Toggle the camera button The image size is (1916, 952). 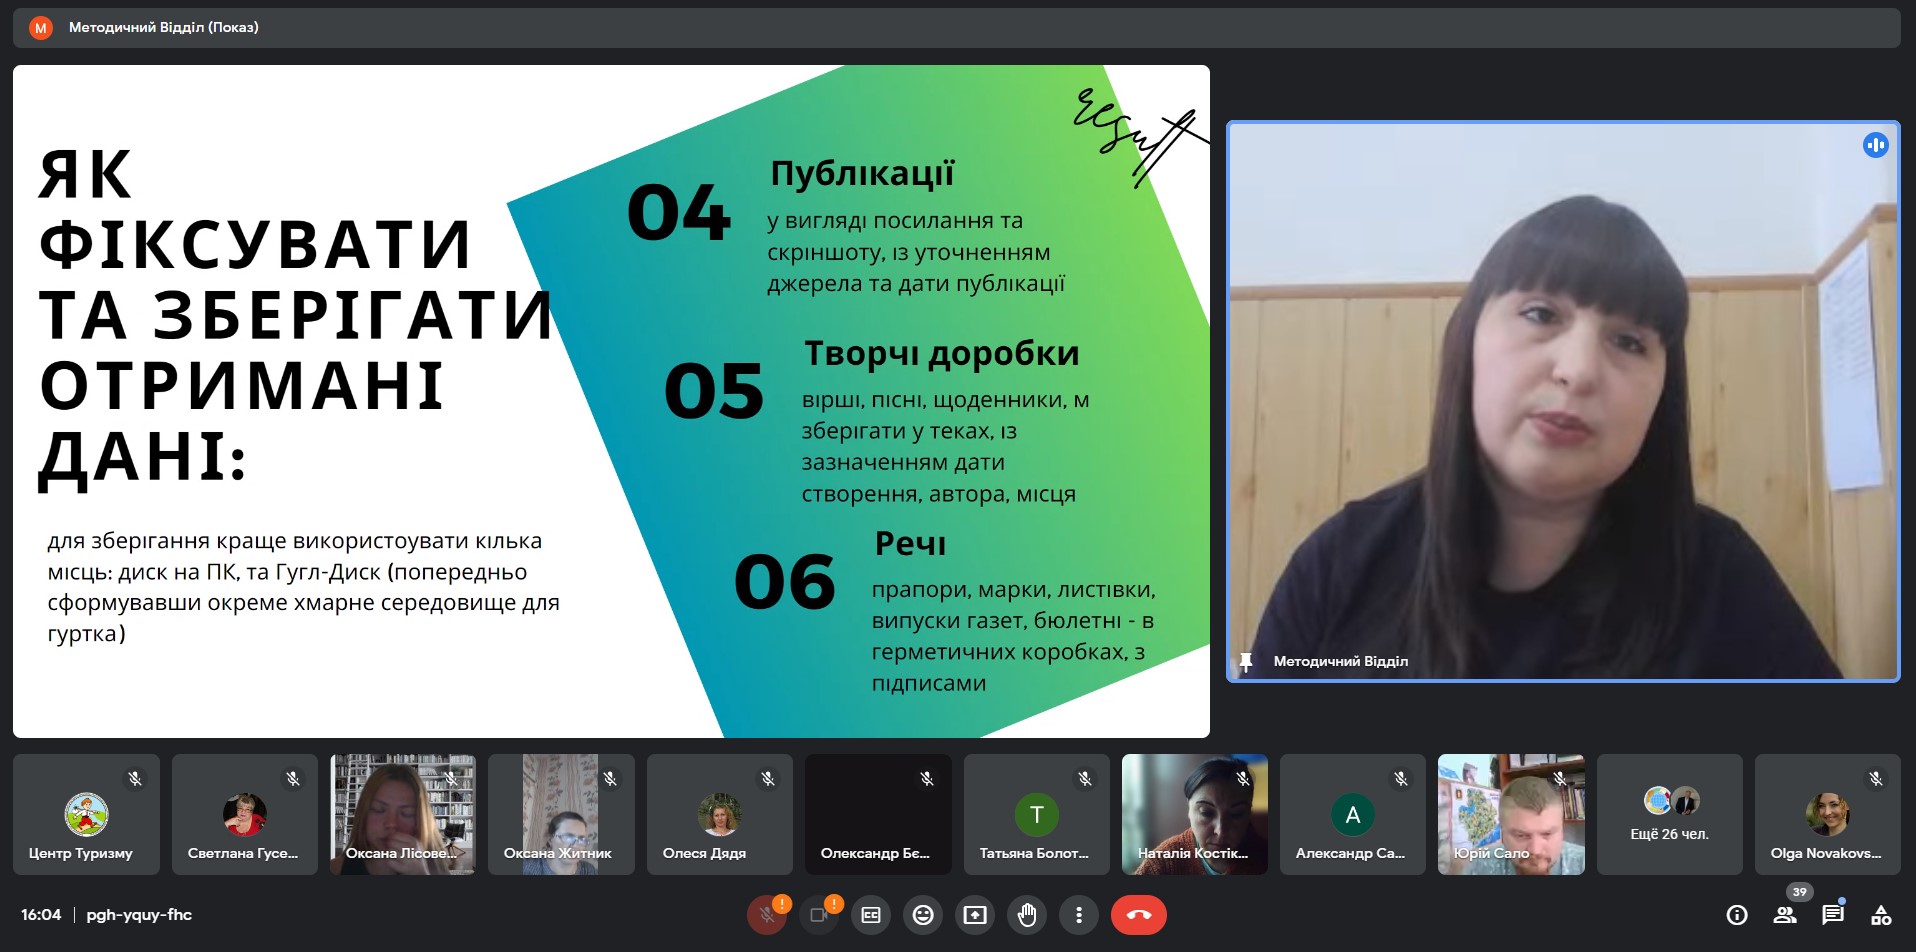(819, 915)
